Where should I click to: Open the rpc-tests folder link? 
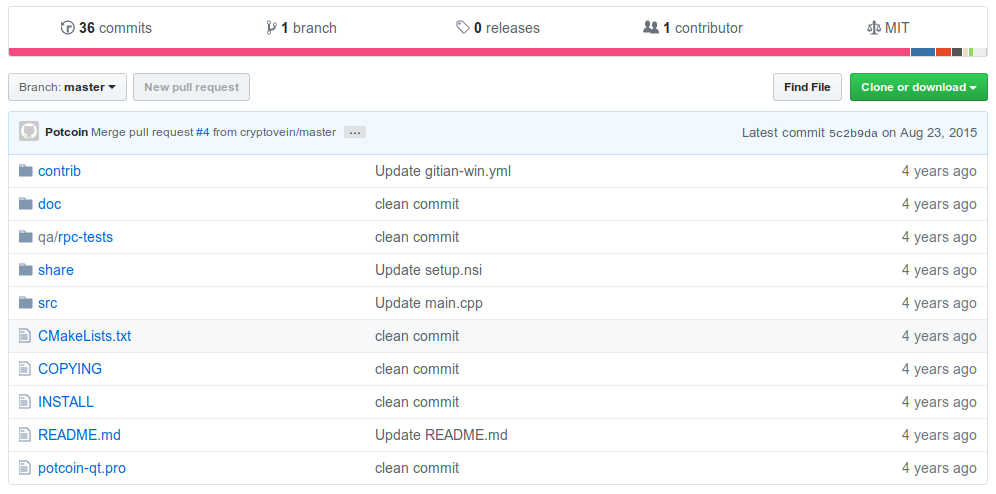(x=86, y=237)
